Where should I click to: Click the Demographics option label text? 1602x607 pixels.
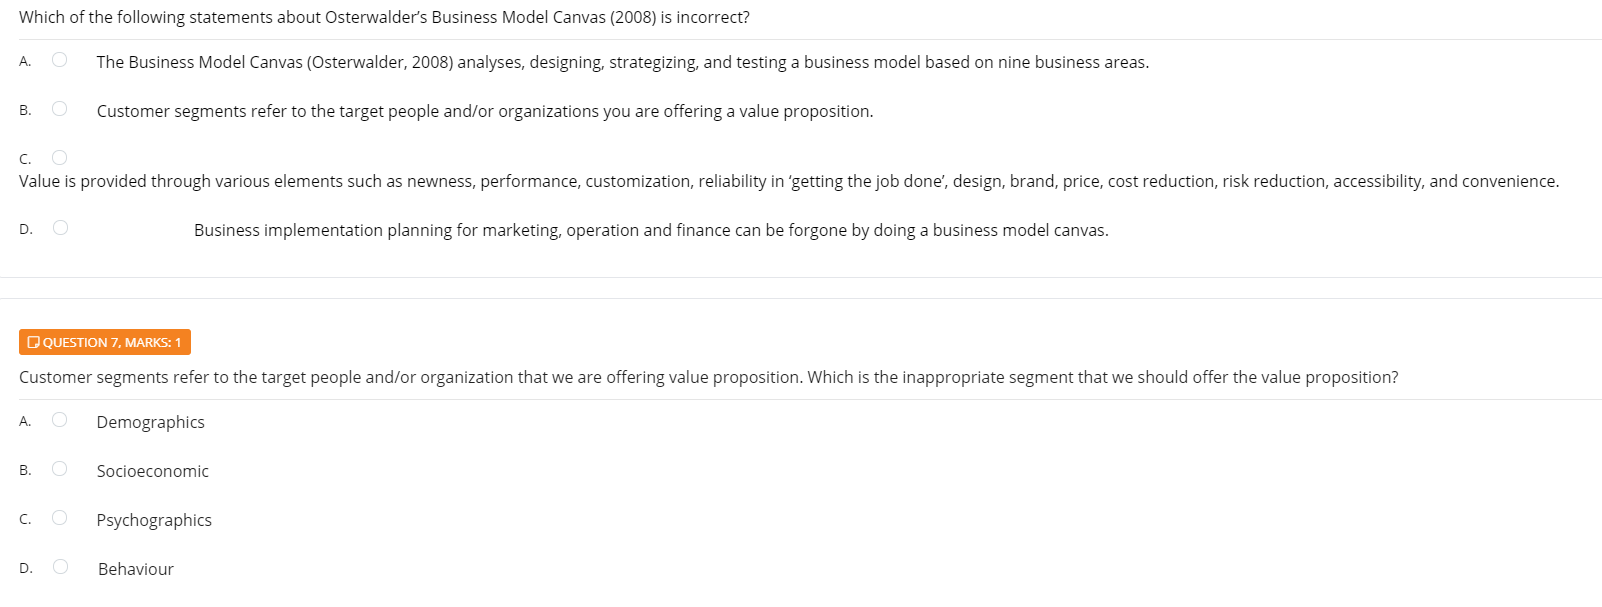(x=150, y=422)
